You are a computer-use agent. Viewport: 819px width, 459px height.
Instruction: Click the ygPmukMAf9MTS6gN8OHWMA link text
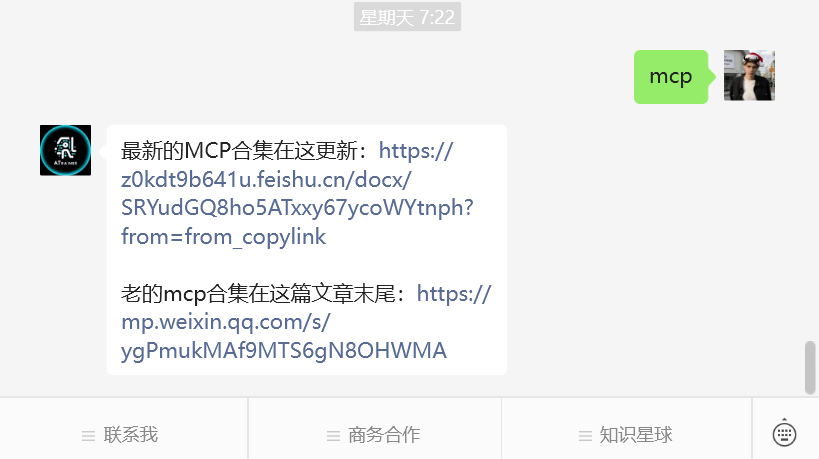284,351
